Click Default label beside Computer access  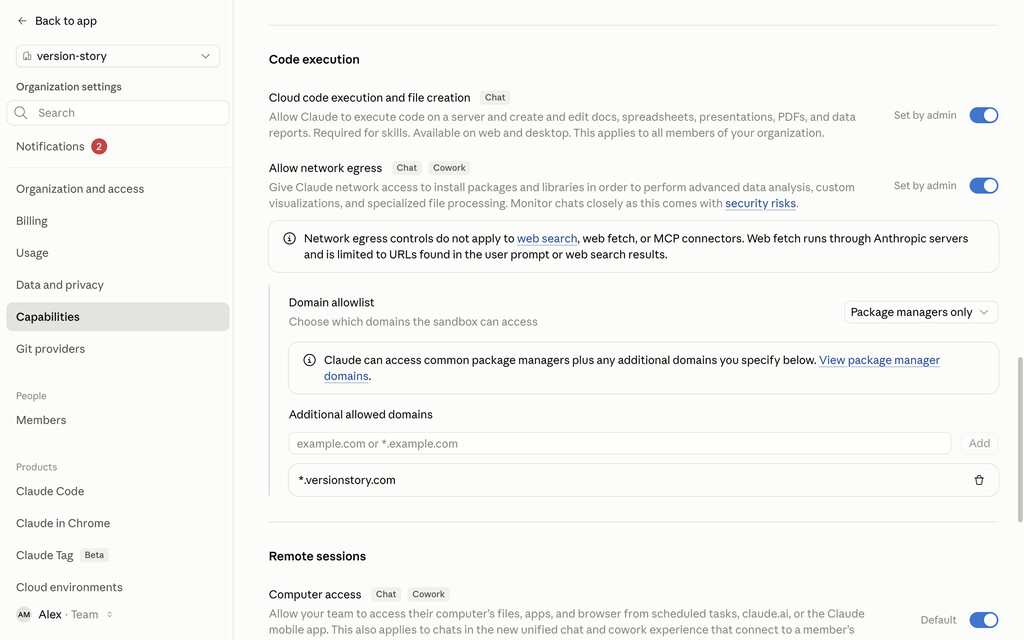pyautogui.click(x=938, y=620)
